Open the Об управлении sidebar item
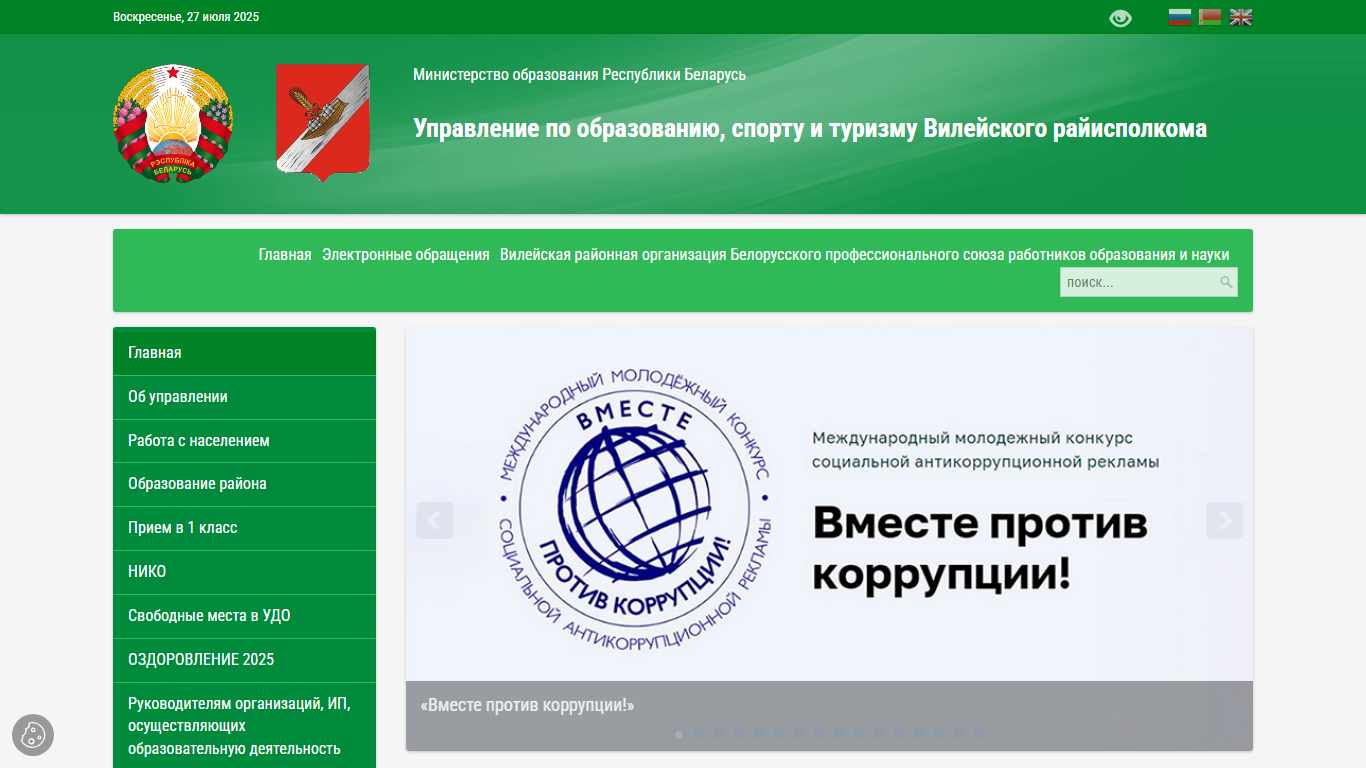Viewport: 1366px width, 768px height. [x=244, y=397]
